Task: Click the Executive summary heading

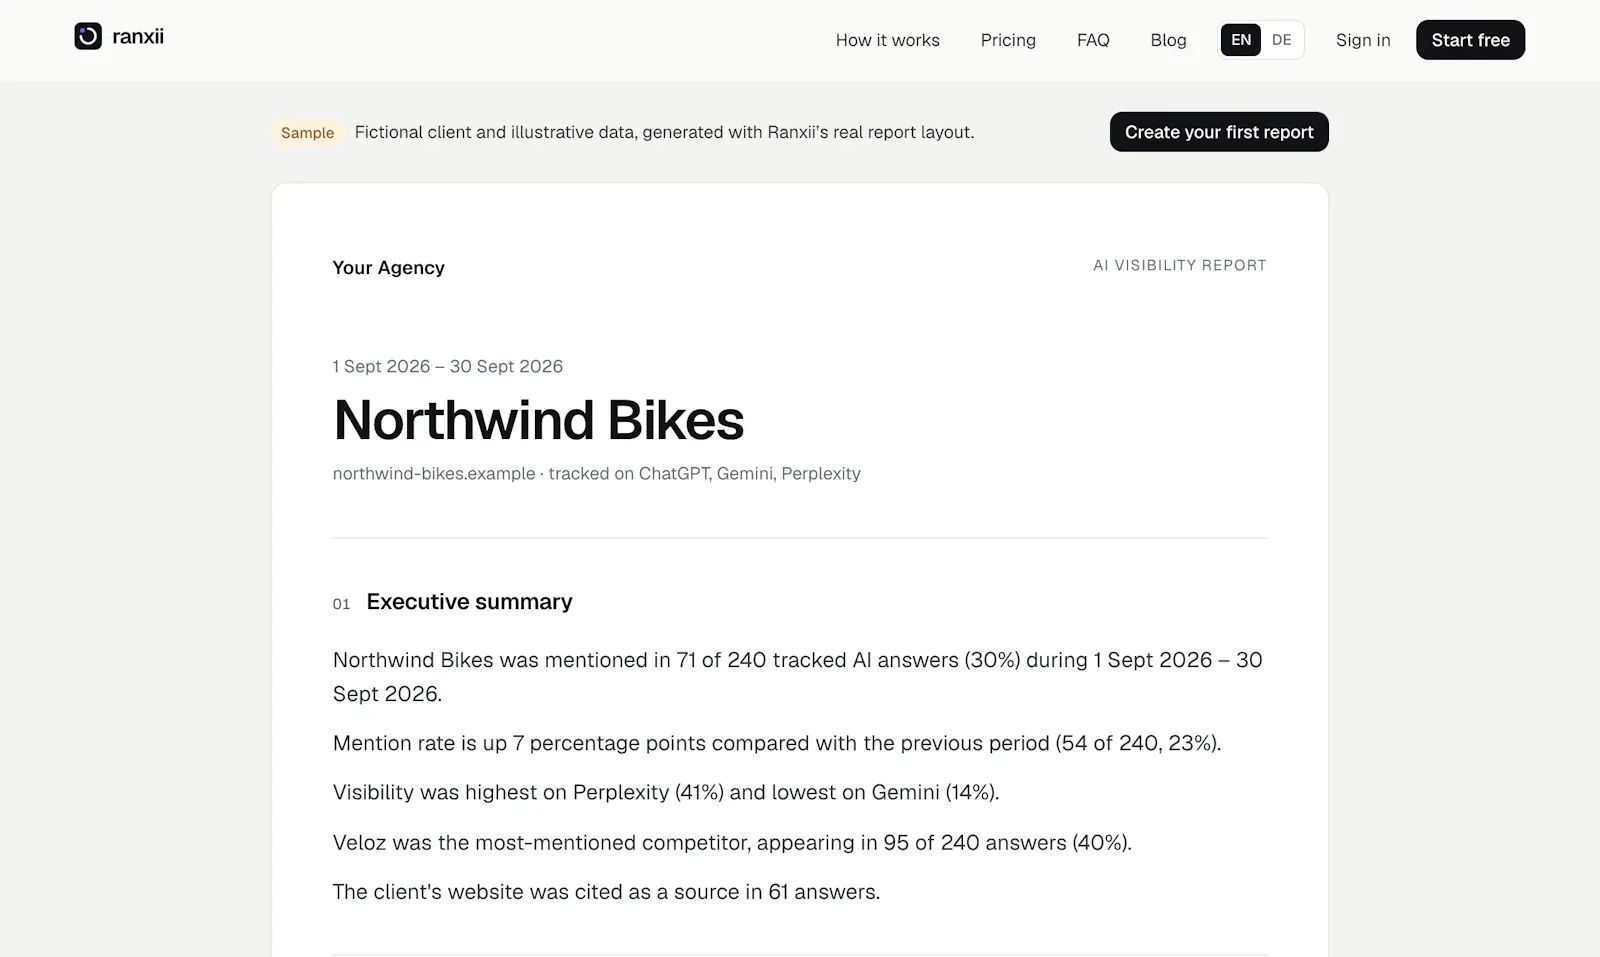Action: [x=469, y=602]
